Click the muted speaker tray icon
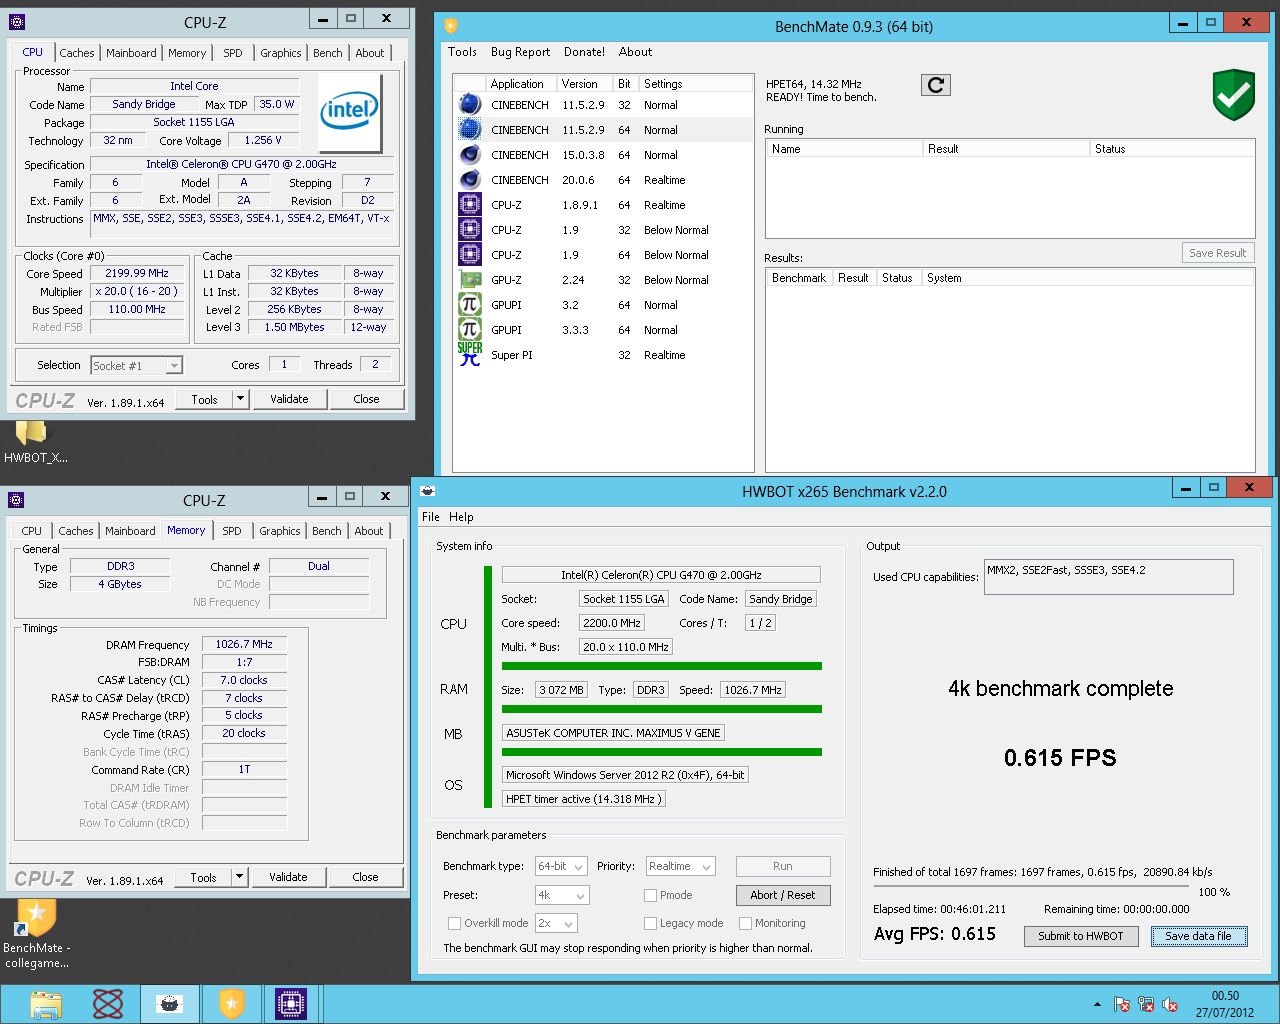Image resolution: width=1280 pixels, height=1024 pixels. (1169, 1005)
